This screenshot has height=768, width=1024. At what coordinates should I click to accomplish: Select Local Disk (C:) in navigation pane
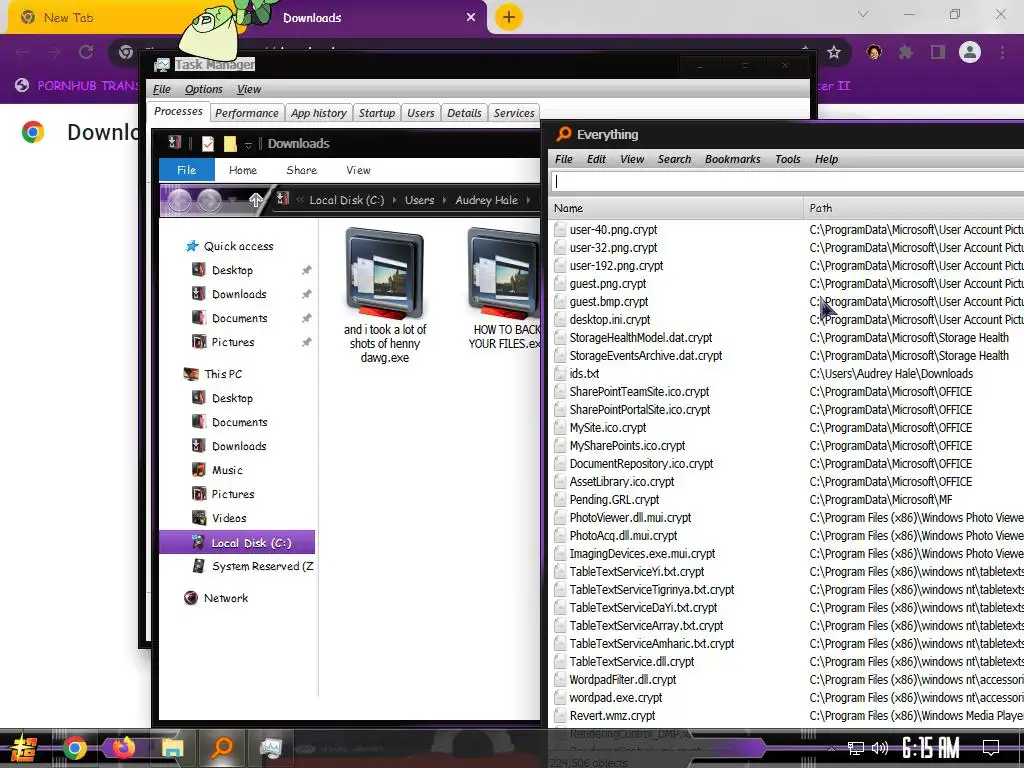(x=238, y=542)
